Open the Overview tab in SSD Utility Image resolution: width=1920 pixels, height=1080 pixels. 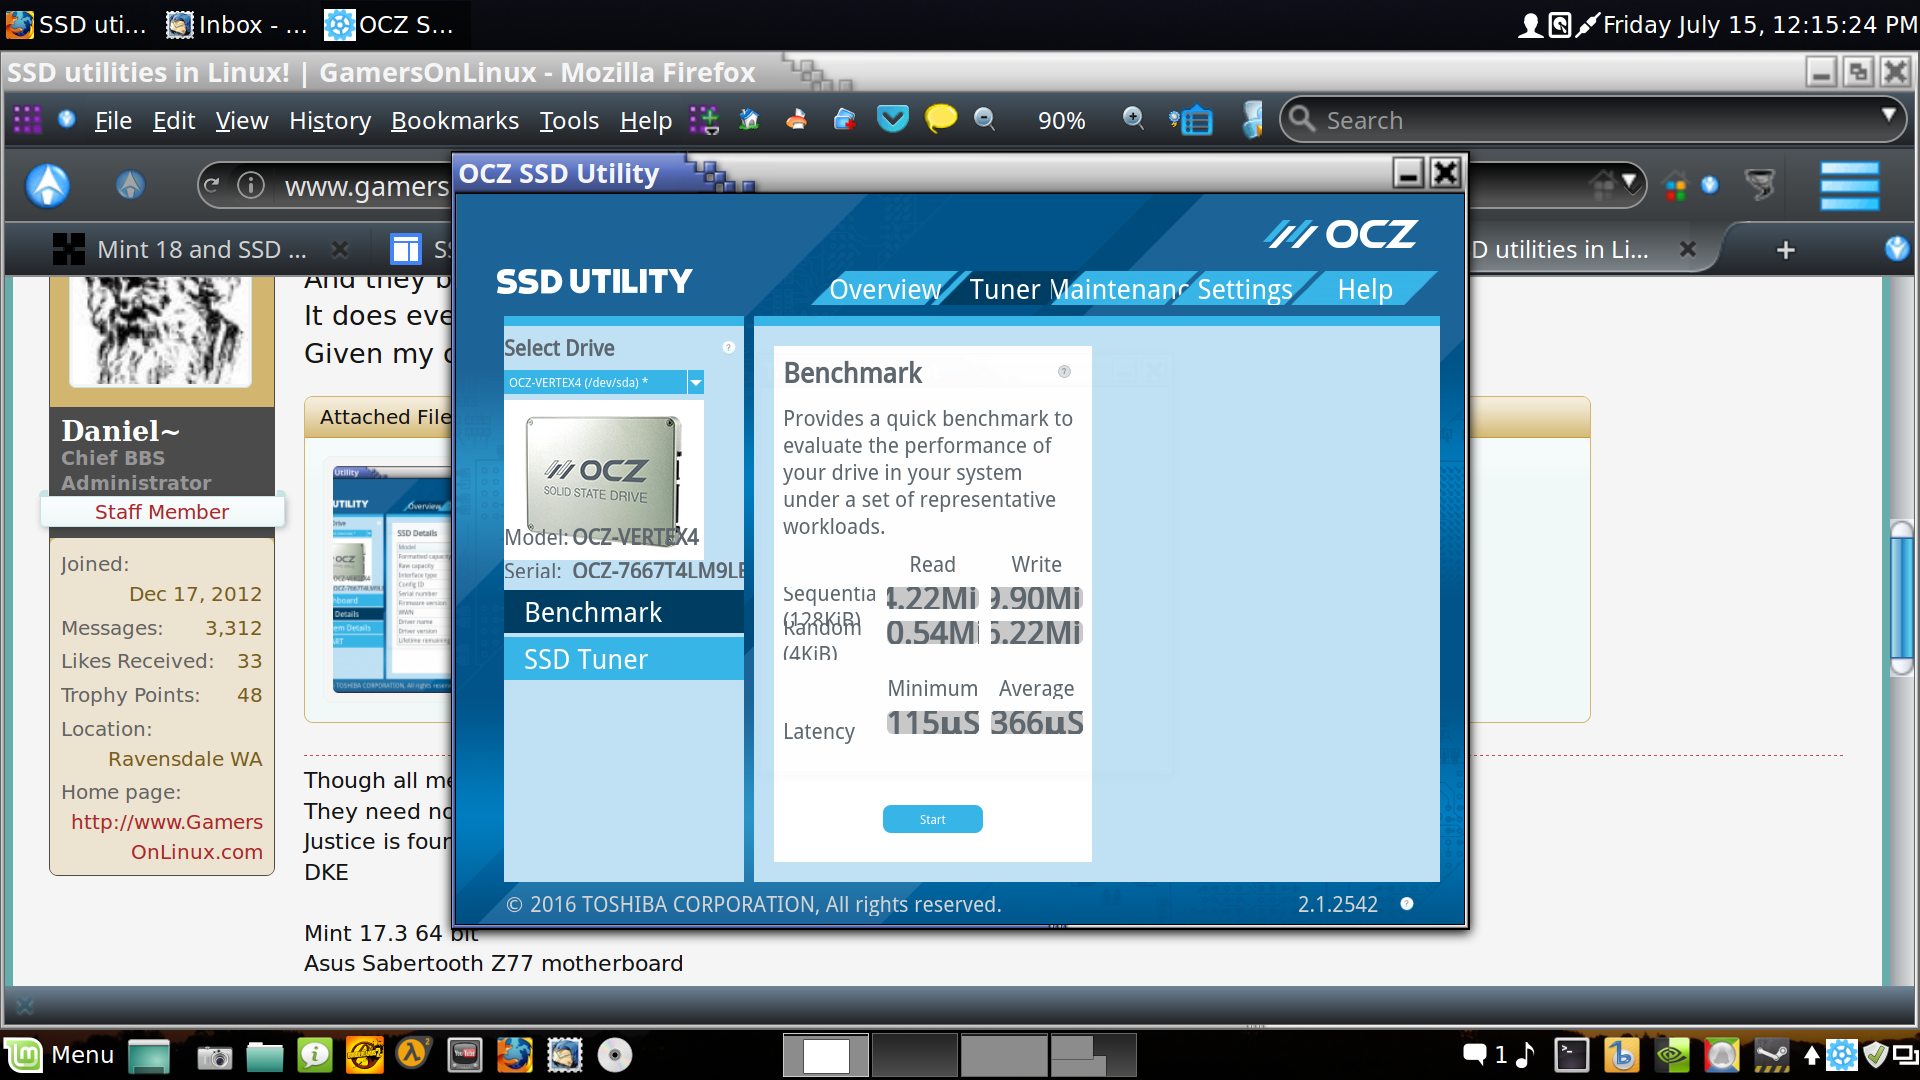pos(885,289)
